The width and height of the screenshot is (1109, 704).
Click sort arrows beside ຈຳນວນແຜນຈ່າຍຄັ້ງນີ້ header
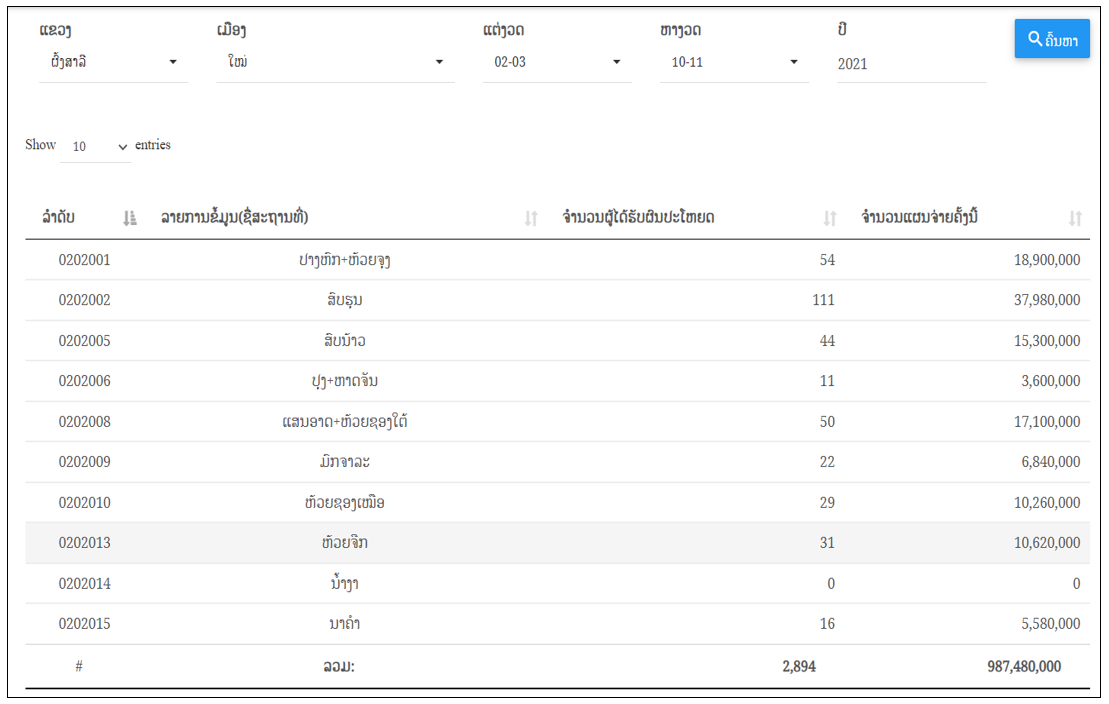(x=1075, y=219)
